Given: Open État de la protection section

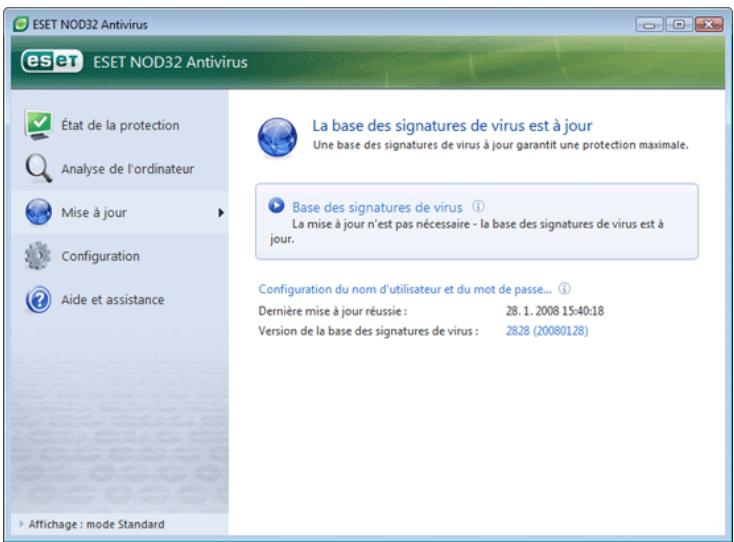Looking at the screenshot, I should pos(120,125).
